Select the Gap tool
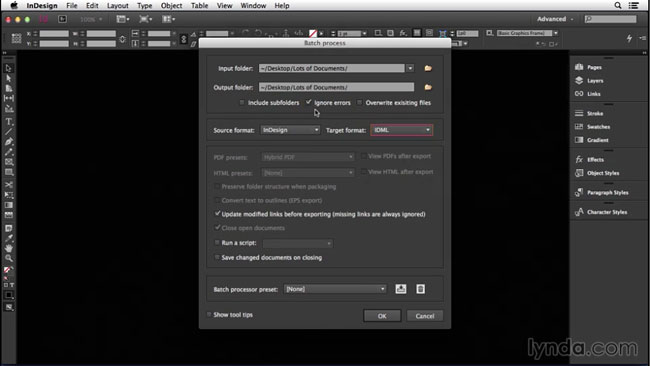650x366 pixels. tap(8, 98)
